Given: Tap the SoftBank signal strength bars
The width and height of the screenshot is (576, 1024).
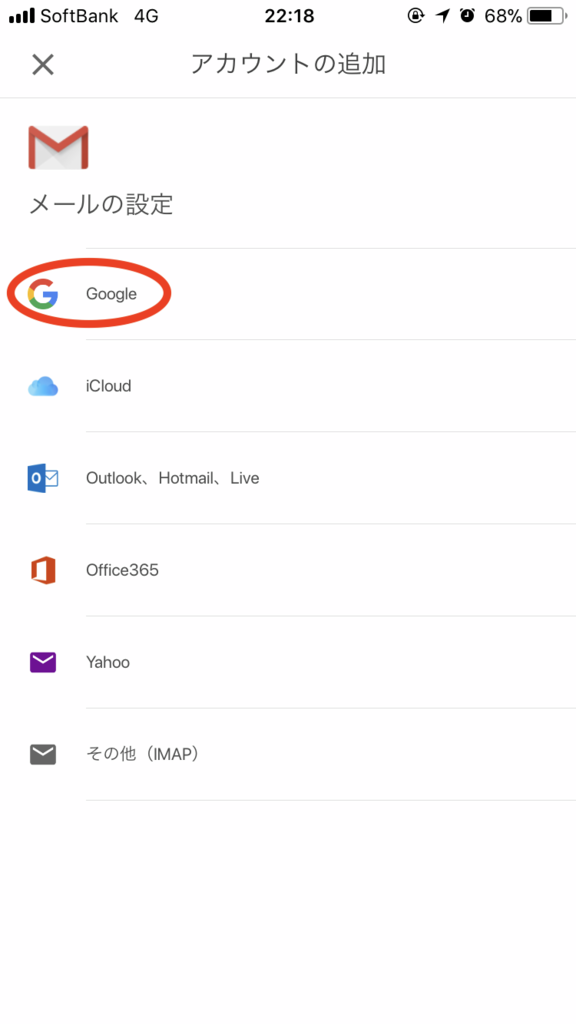Looking at the screenshot, I should [22, 16].
